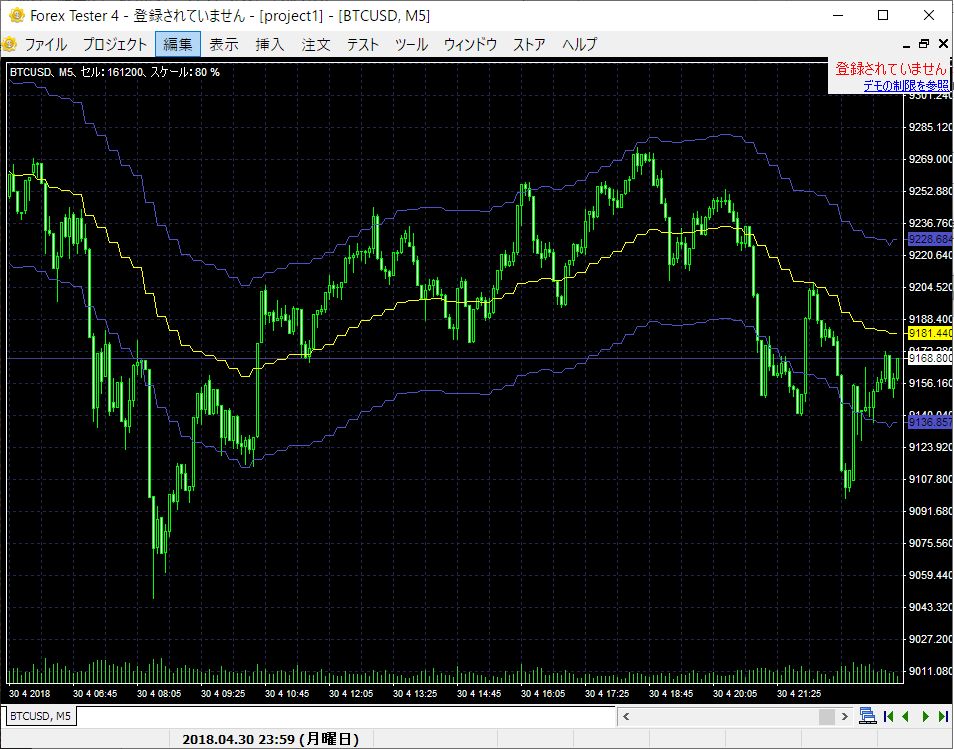Open the テスト menu
Image resolution: width=954 pixels, height=749 pixels.
click(x=363, y=44)
